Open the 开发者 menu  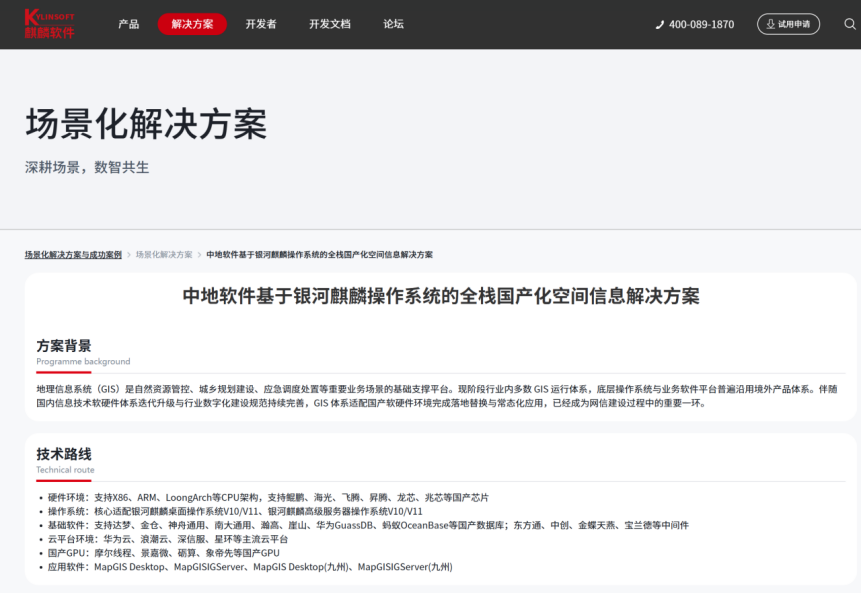click(x=261, y=24)
